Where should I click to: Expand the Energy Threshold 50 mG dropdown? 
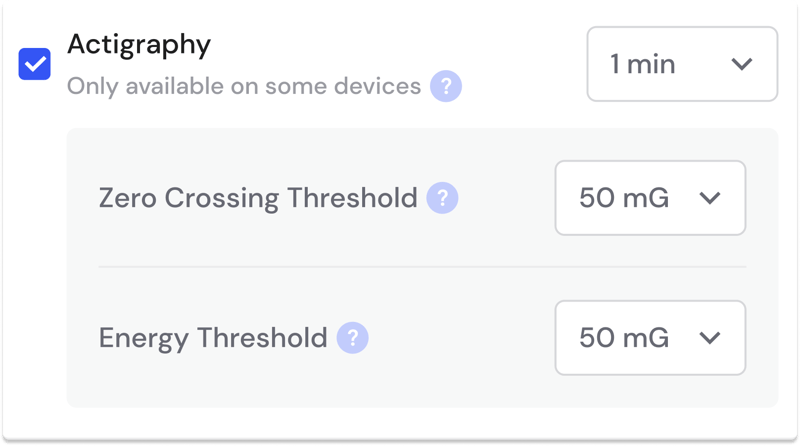(x=650, y=338)
